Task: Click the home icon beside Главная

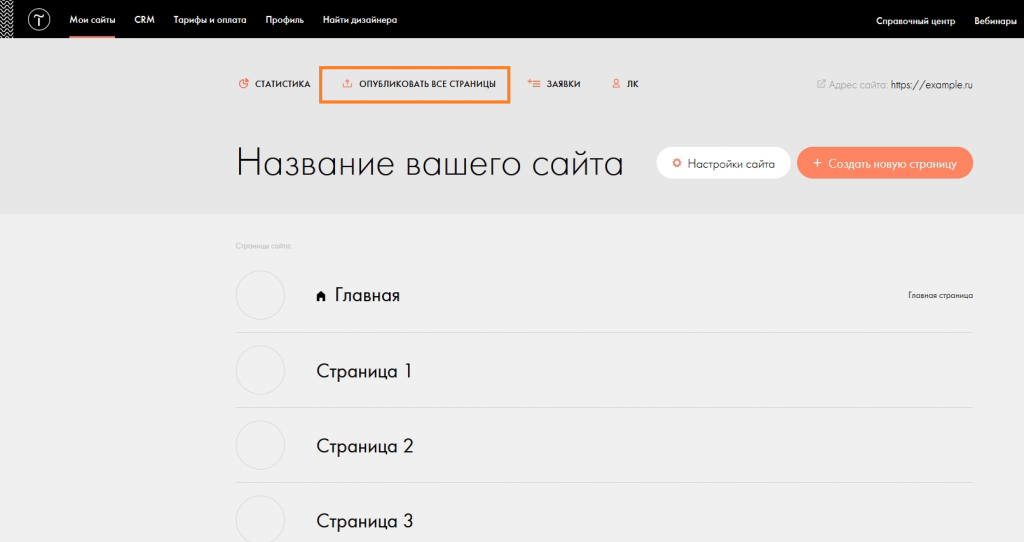Action: coord(321,296)
